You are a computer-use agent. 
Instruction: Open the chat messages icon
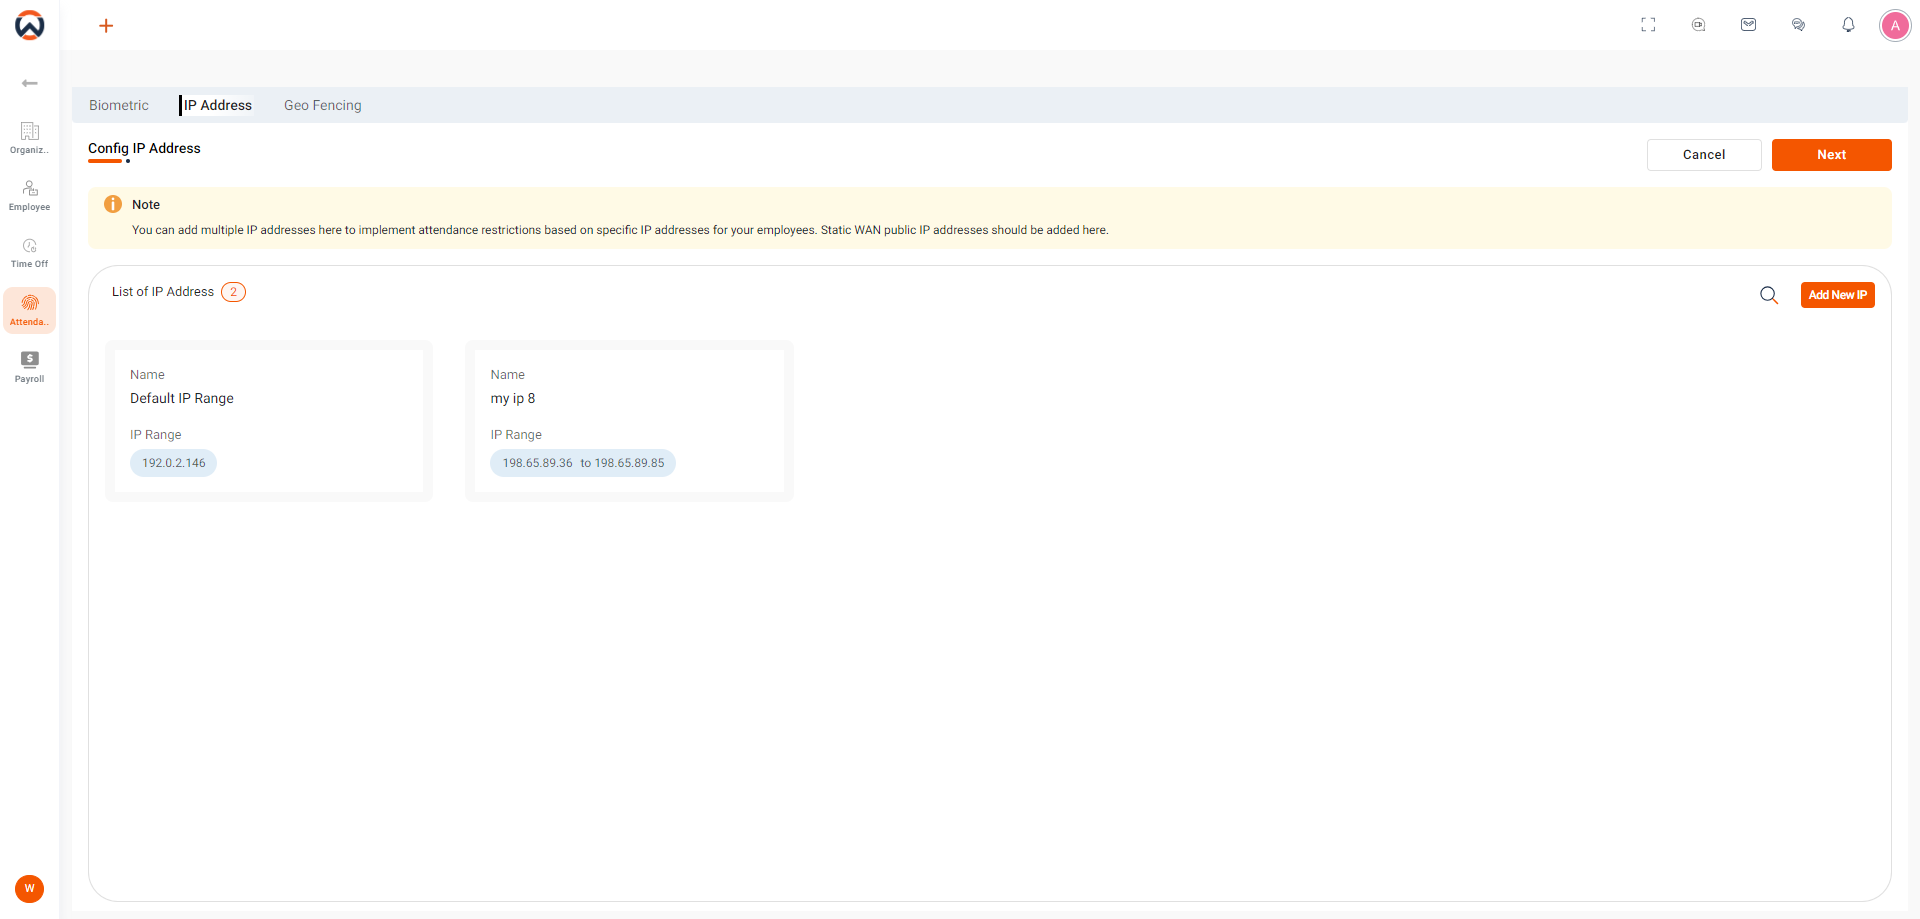1798,25
